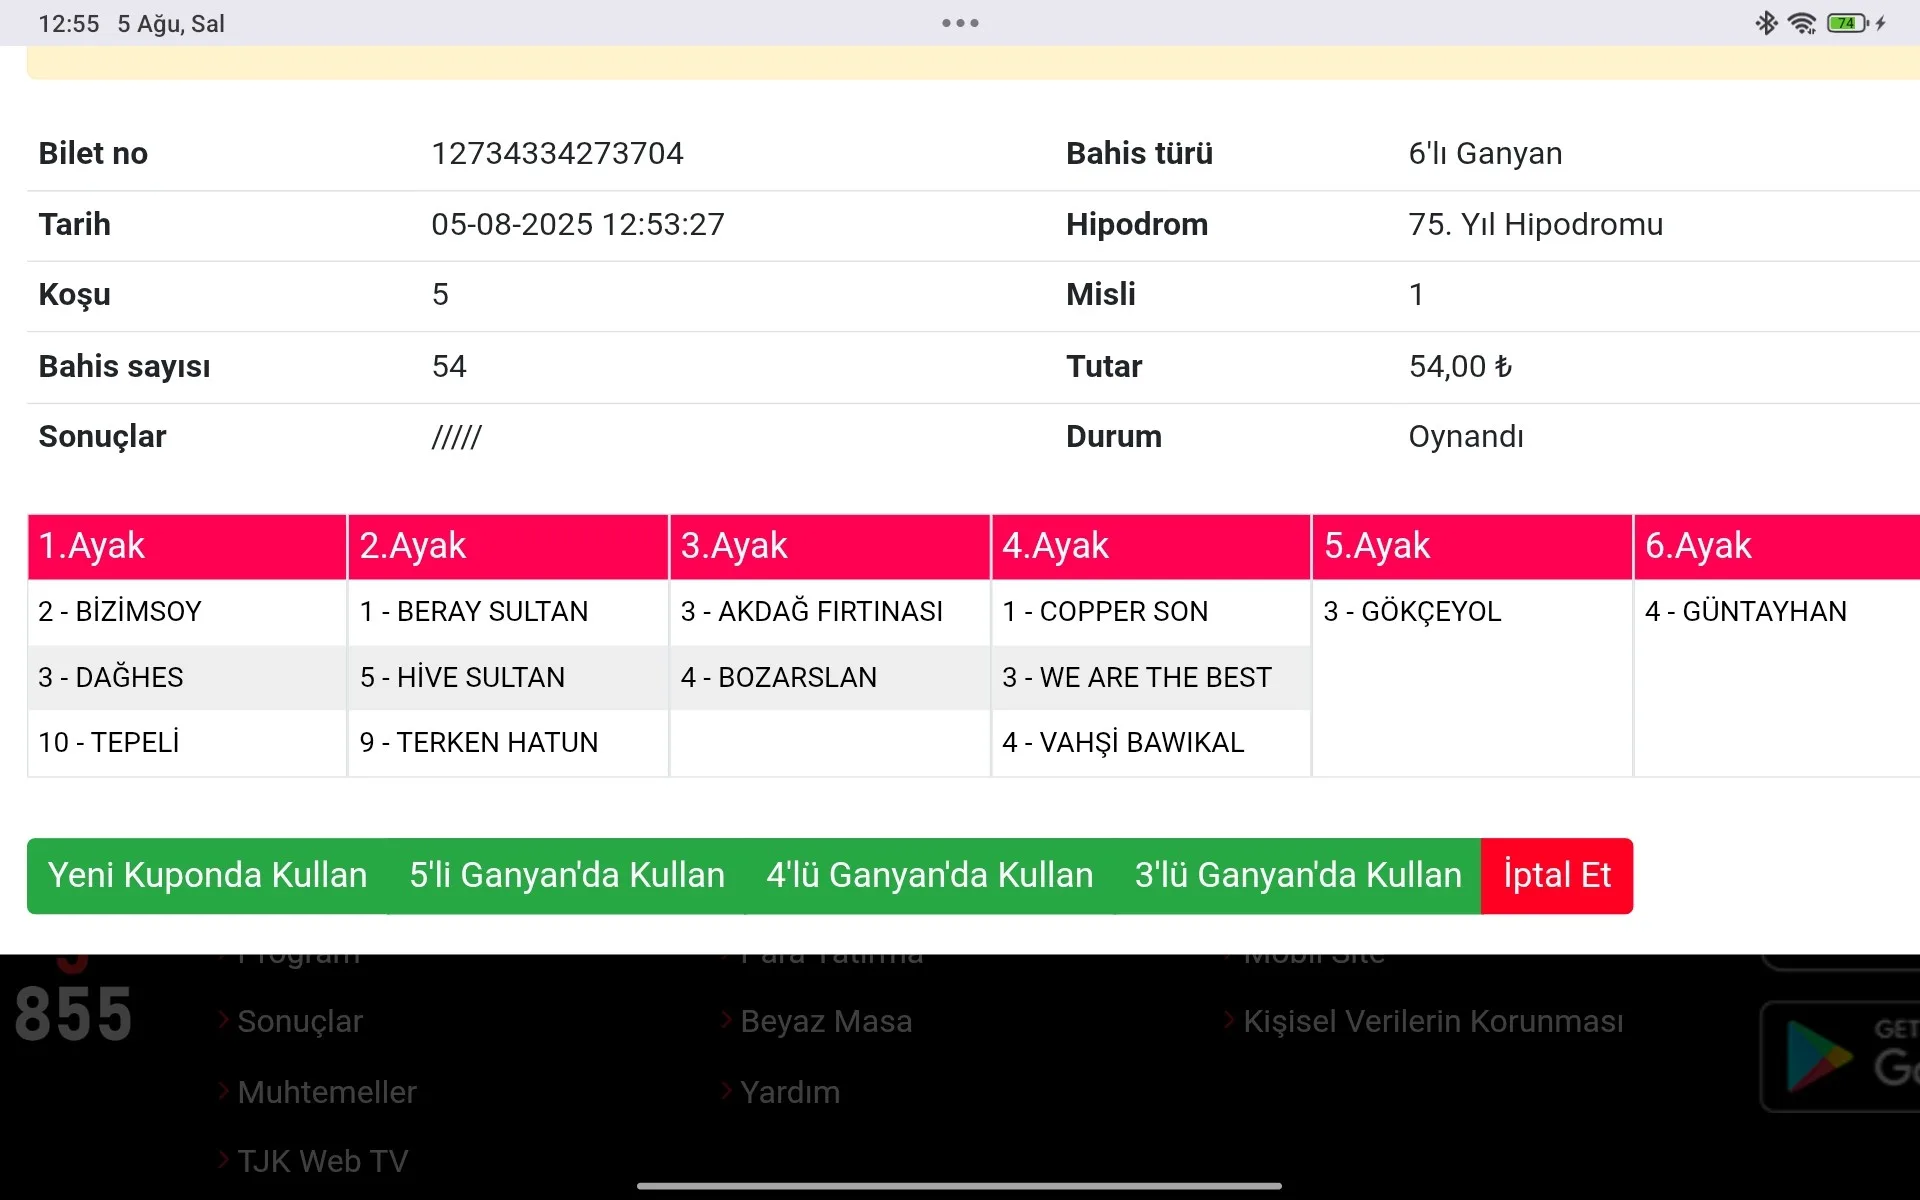This screenshot has height=1200, width=1920.
Task: Select the 1.Ayak column header
Action: (x=187, y=546)
